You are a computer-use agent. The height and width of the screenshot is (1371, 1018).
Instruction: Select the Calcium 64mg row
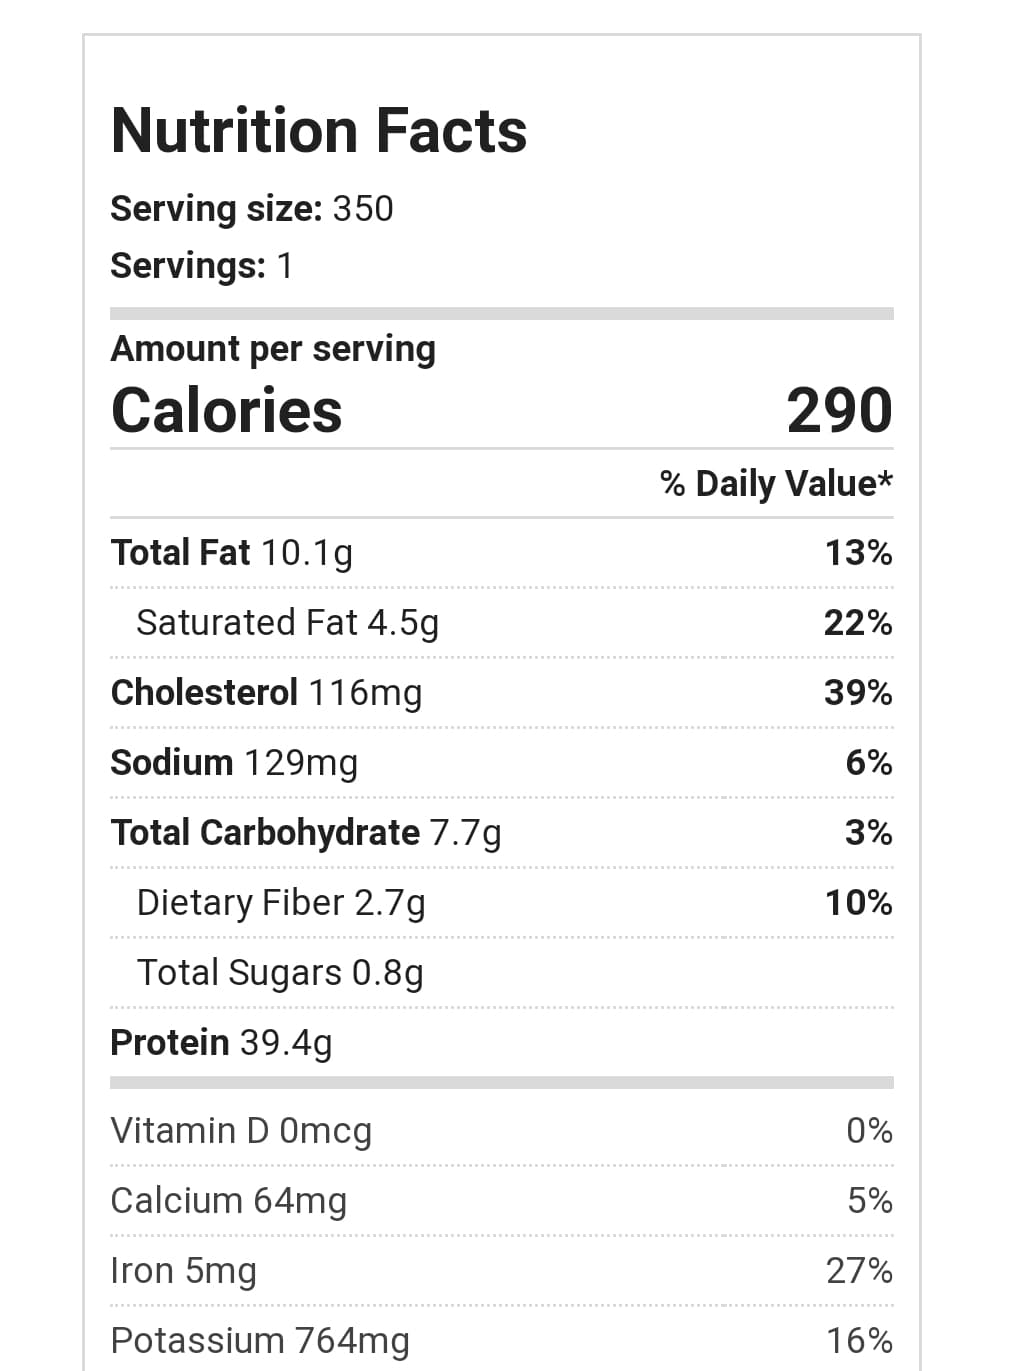point(229,1200)
